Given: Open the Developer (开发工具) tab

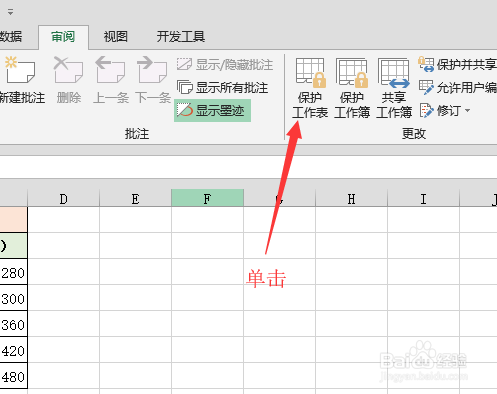Looking at the screenshot, I should pyautogui.click(x=181, y=37).
